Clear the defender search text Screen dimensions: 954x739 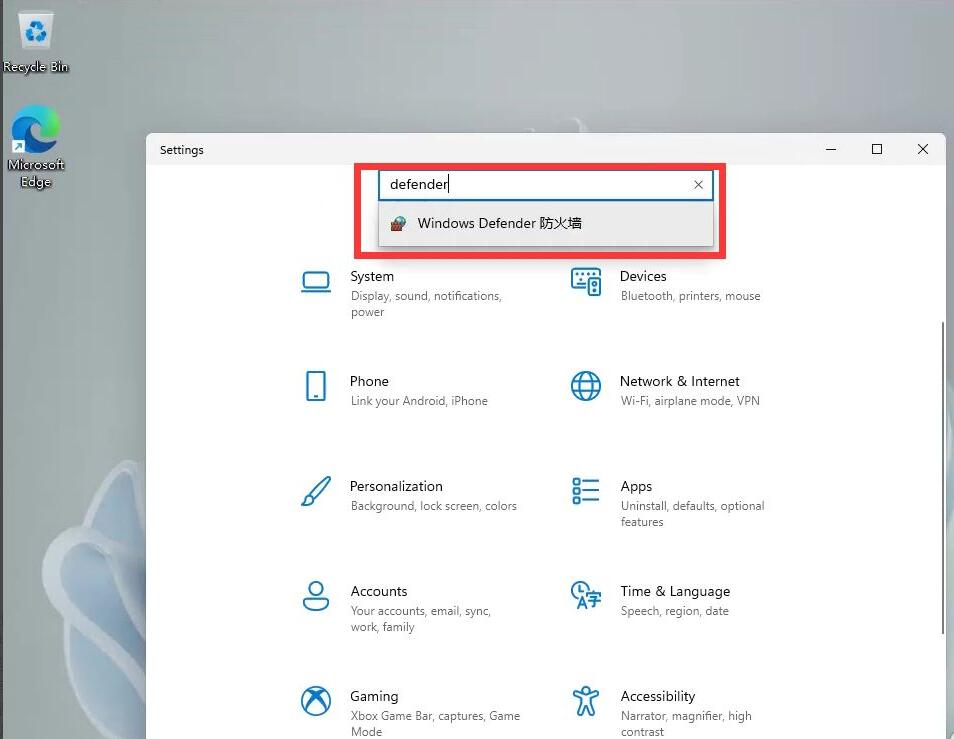(698, 185)
